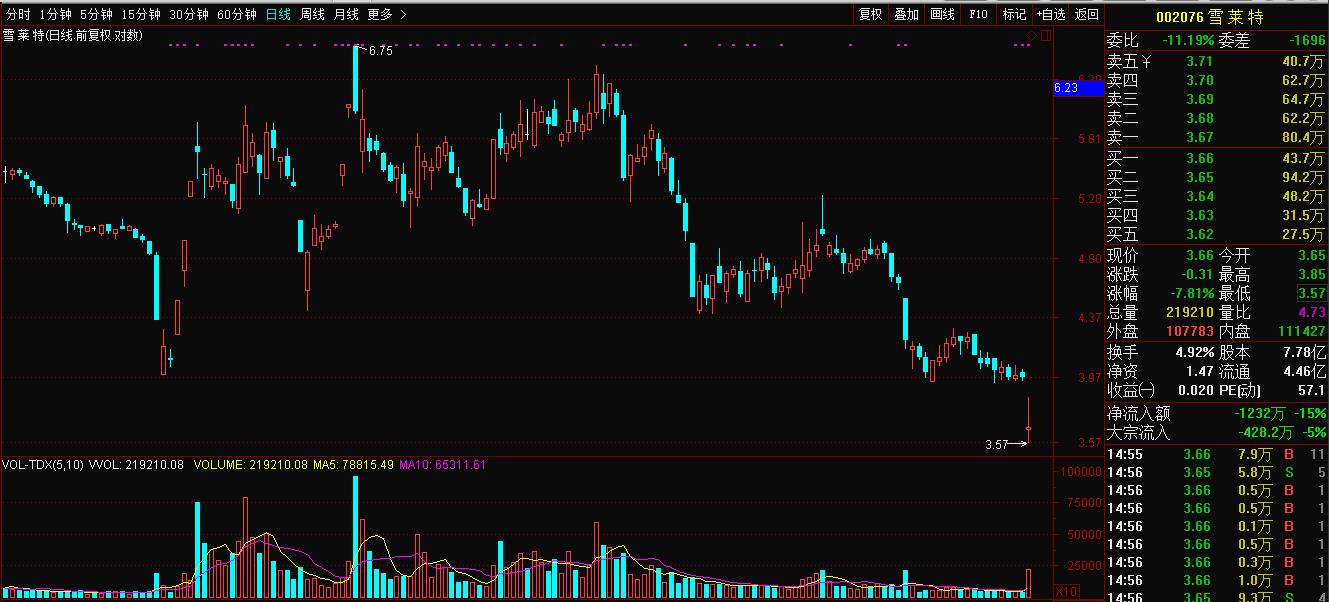Select the 30分钟 period tab
The image size is (1329, 602).
[x=189, y=14]
